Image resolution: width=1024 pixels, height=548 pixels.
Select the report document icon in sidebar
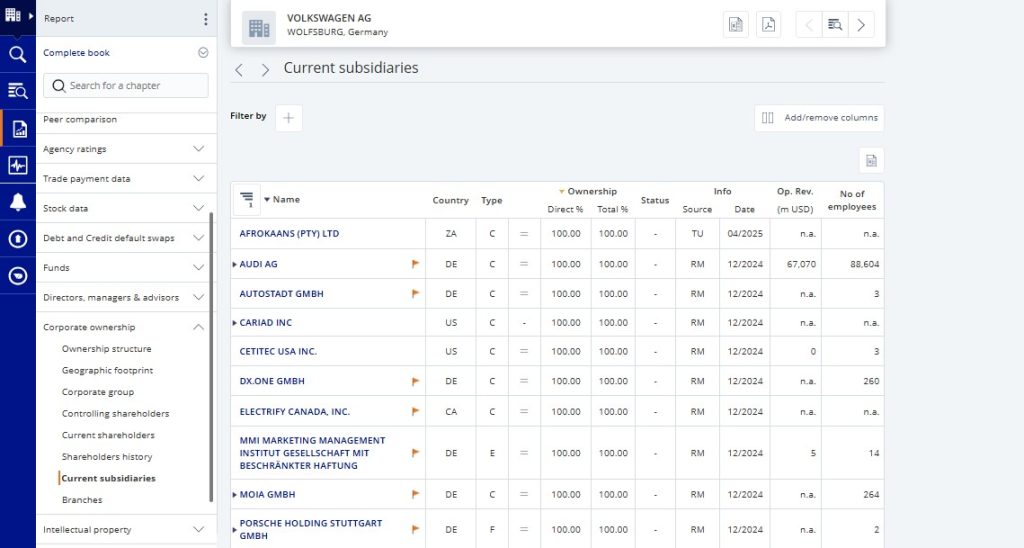pos(20,129)
